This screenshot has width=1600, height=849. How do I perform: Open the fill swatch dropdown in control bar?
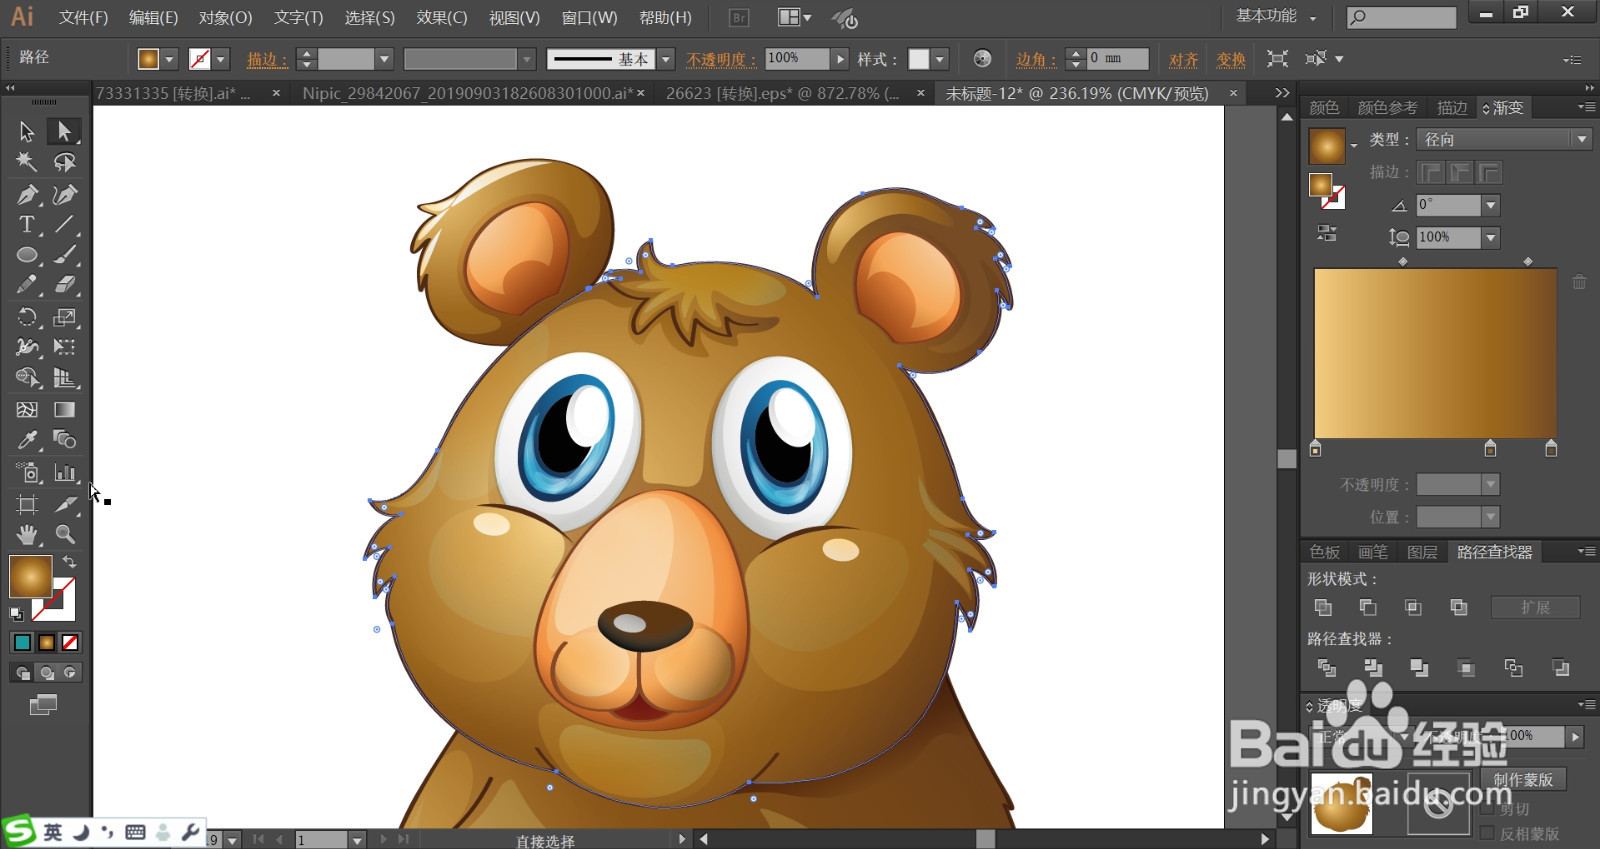(169, 59)
